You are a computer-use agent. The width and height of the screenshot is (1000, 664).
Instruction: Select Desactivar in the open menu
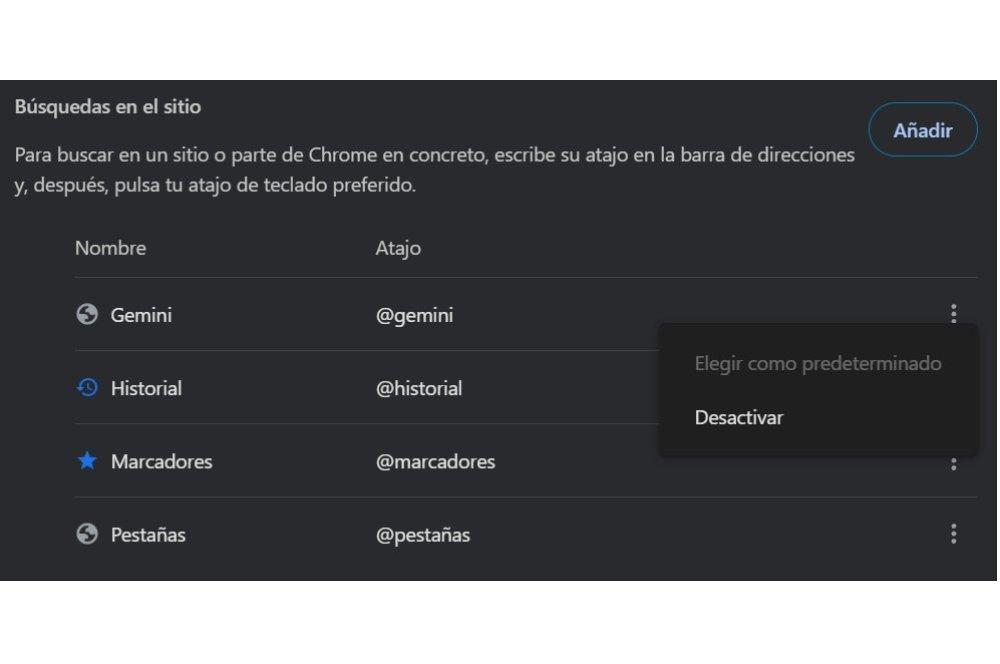coord(740,417)
